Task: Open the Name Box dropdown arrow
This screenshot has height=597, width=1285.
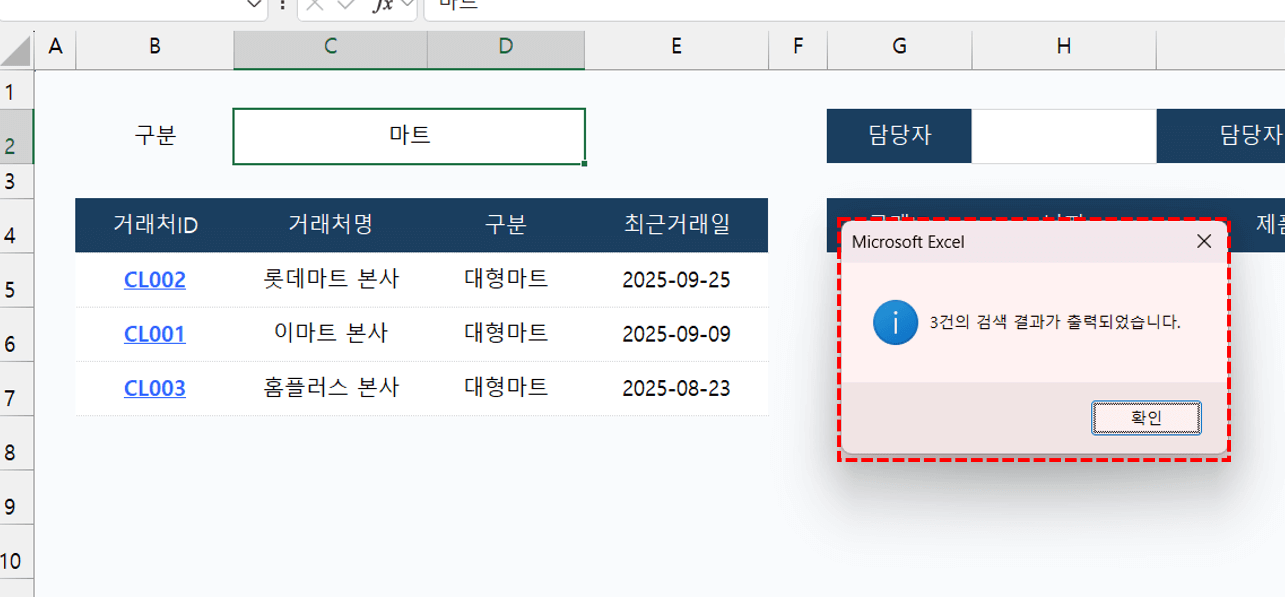Action: pyautogui.click(x=252, y=7)
